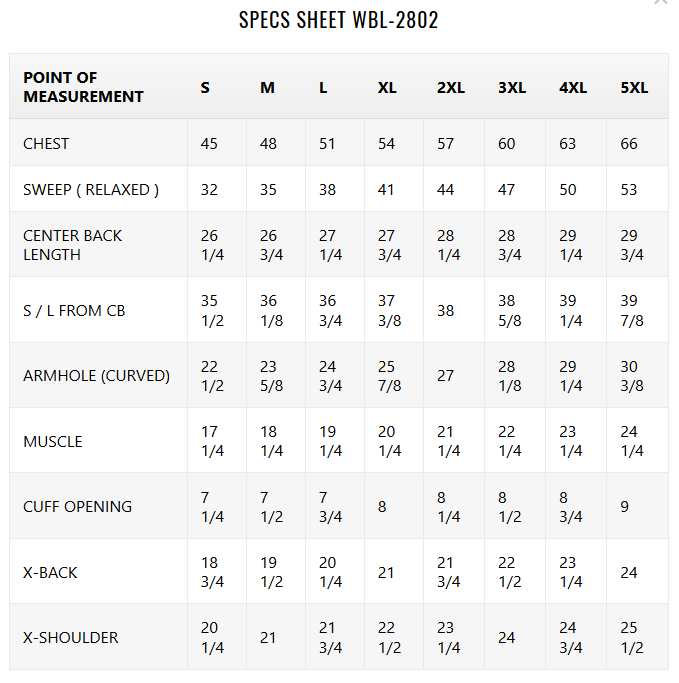This screenshot has height=683, width=679.
Task: Click the CENTER BACK LENGTH row label
Action: 72,245
